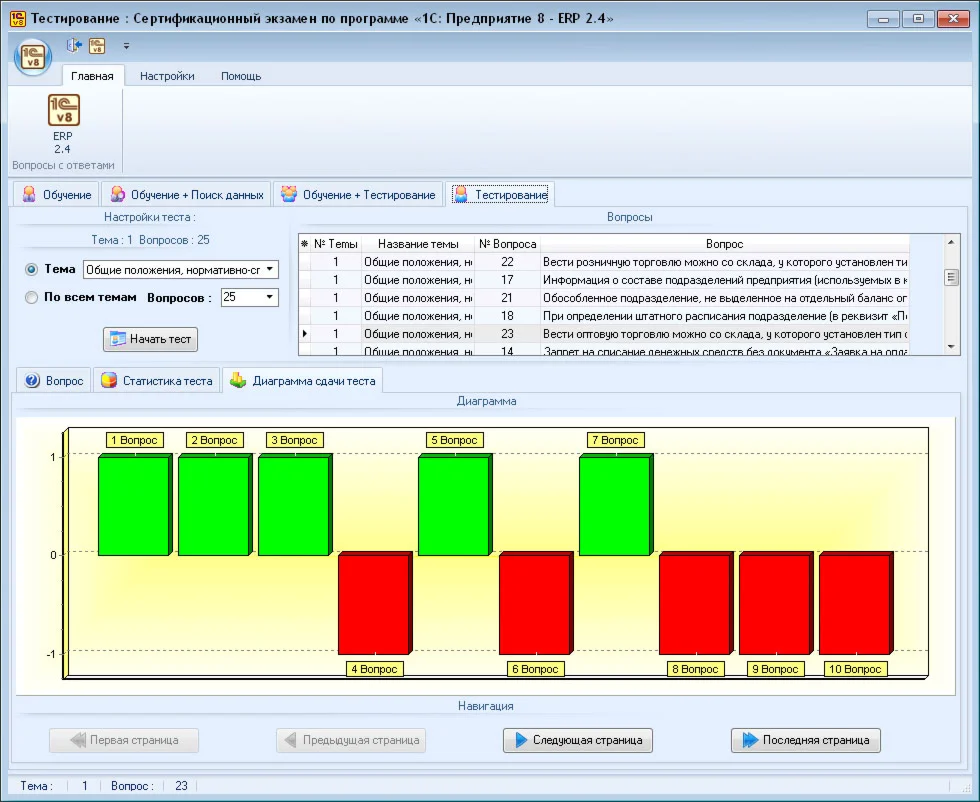Select the По всем темам radio button
Image resolution: width=980 pixels, height=802 pixels.
pos(32,297)
